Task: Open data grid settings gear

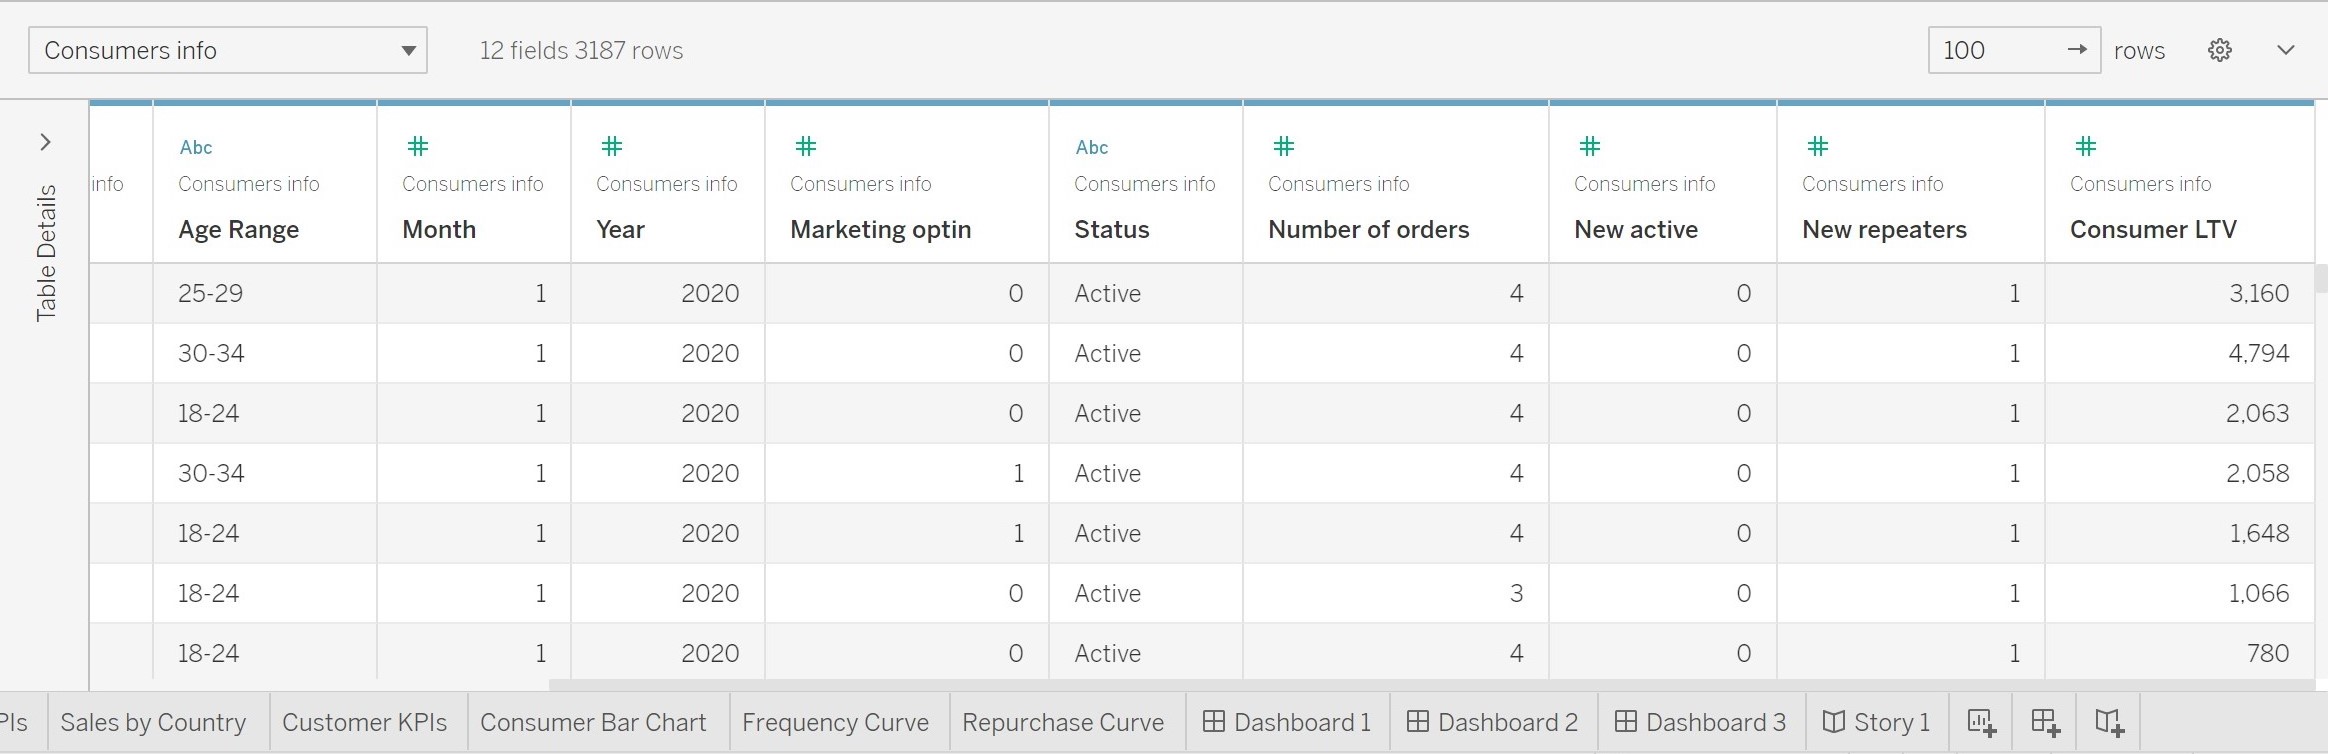Action: 2219,50
